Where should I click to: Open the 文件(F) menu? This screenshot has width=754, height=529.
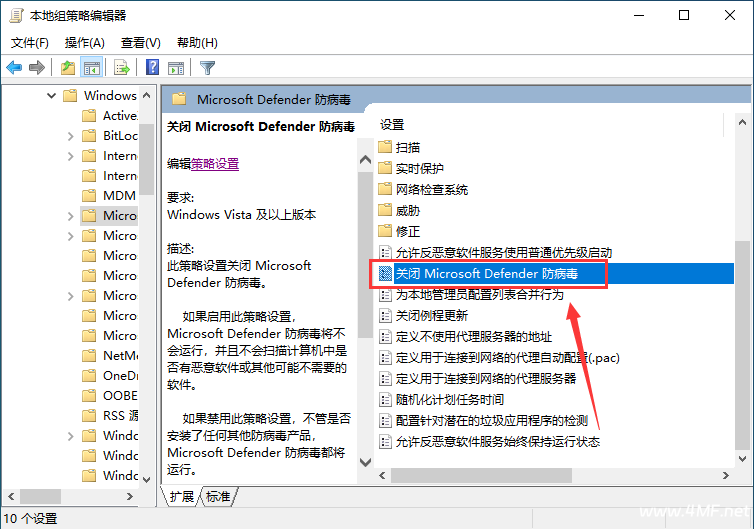tap(29, 43)
